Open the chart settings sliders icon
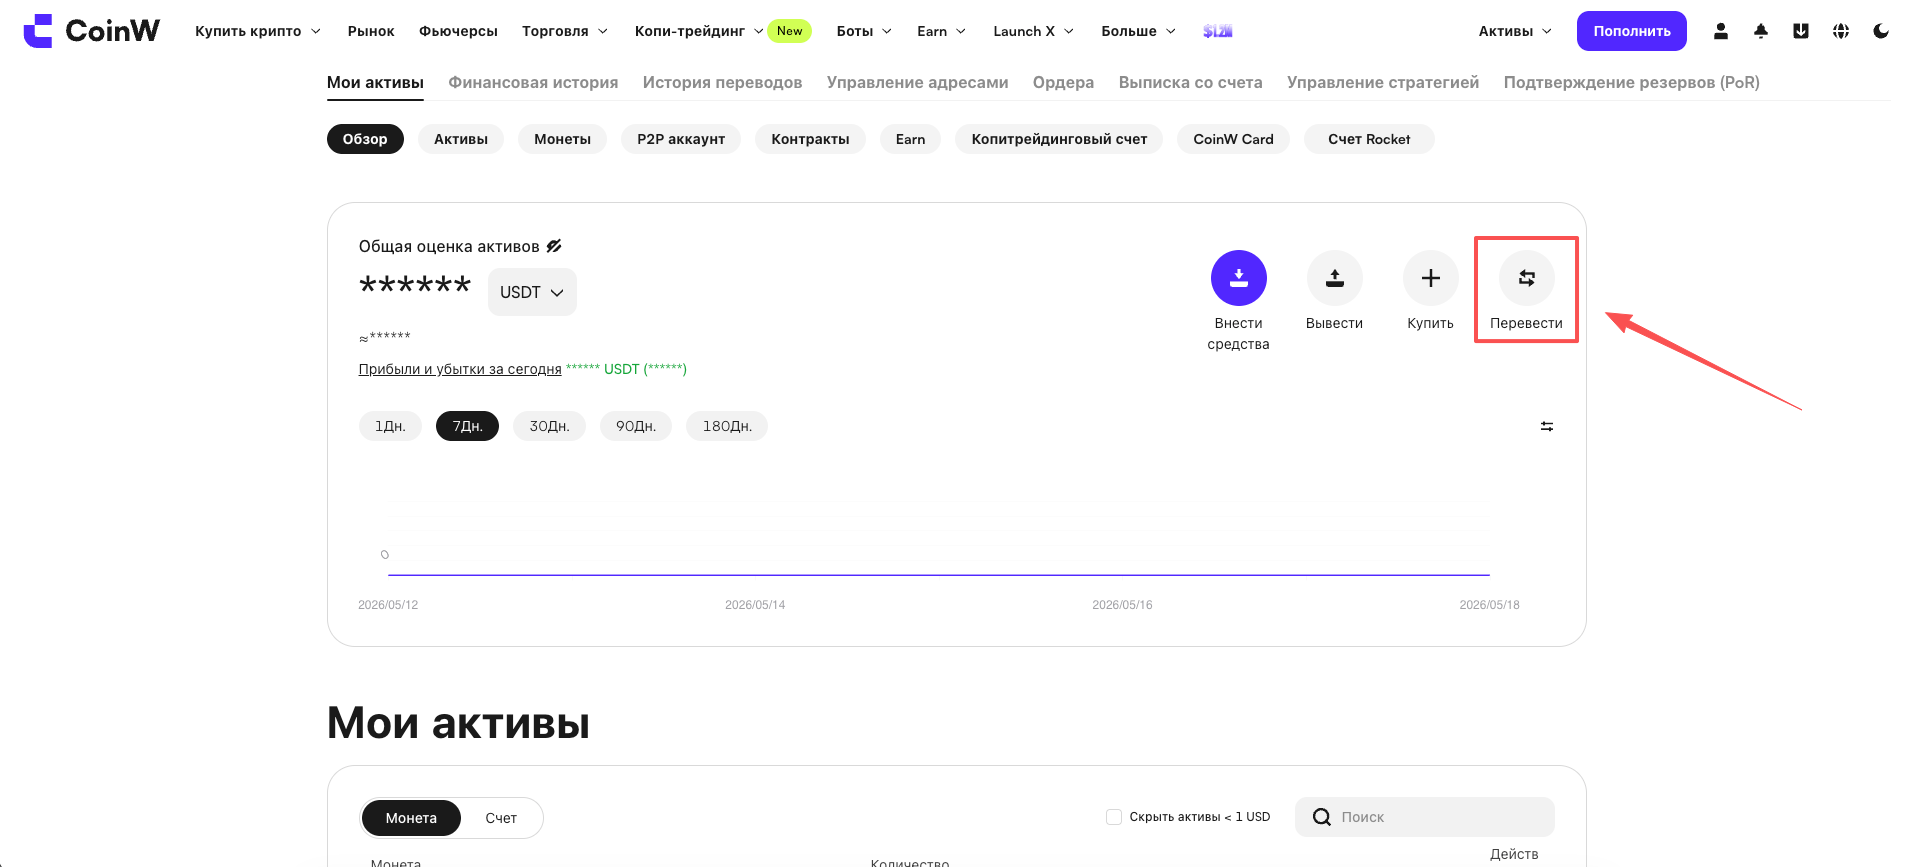The image size is (1914, 867). [x=1546, y=426]
